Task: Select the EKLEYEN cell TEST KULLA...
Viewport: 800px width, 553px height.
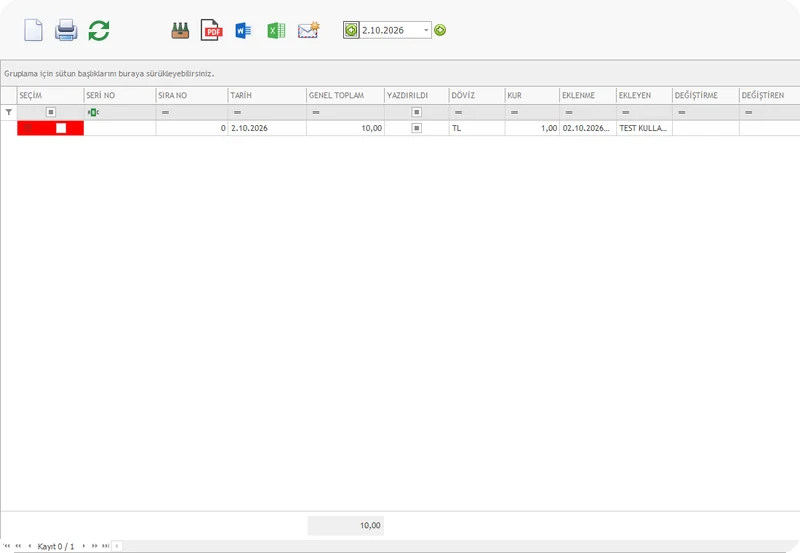Action: [644, 128]
